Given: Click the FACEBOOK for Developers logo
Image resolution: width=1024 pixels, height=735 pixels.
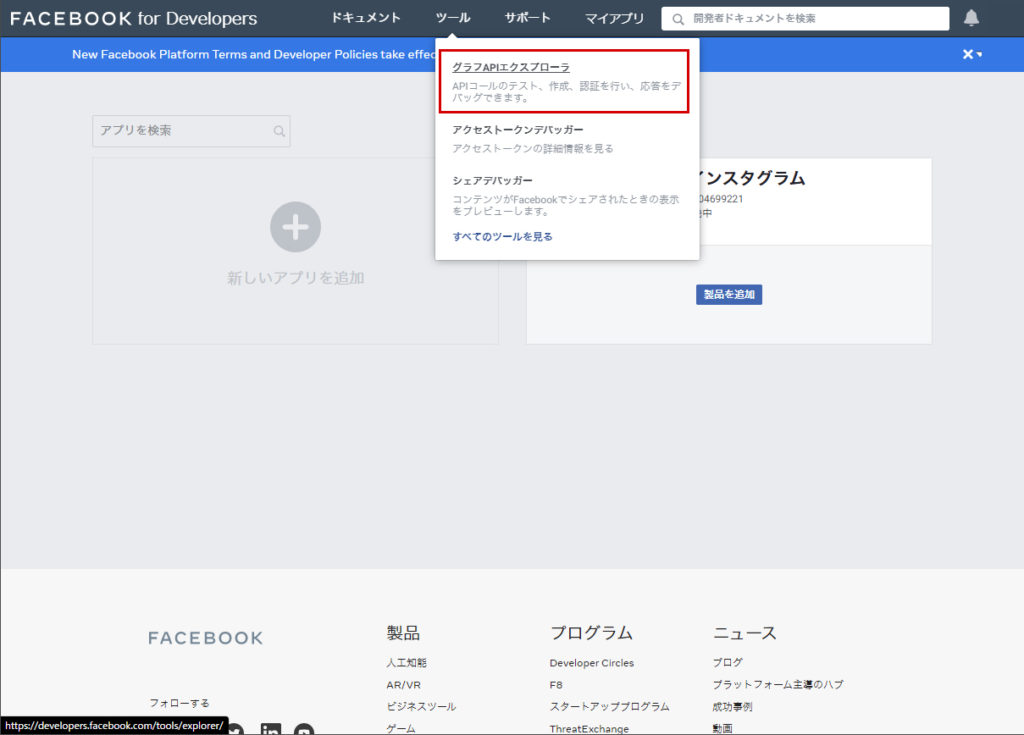Looking at the screenshot, I should 133,18.
